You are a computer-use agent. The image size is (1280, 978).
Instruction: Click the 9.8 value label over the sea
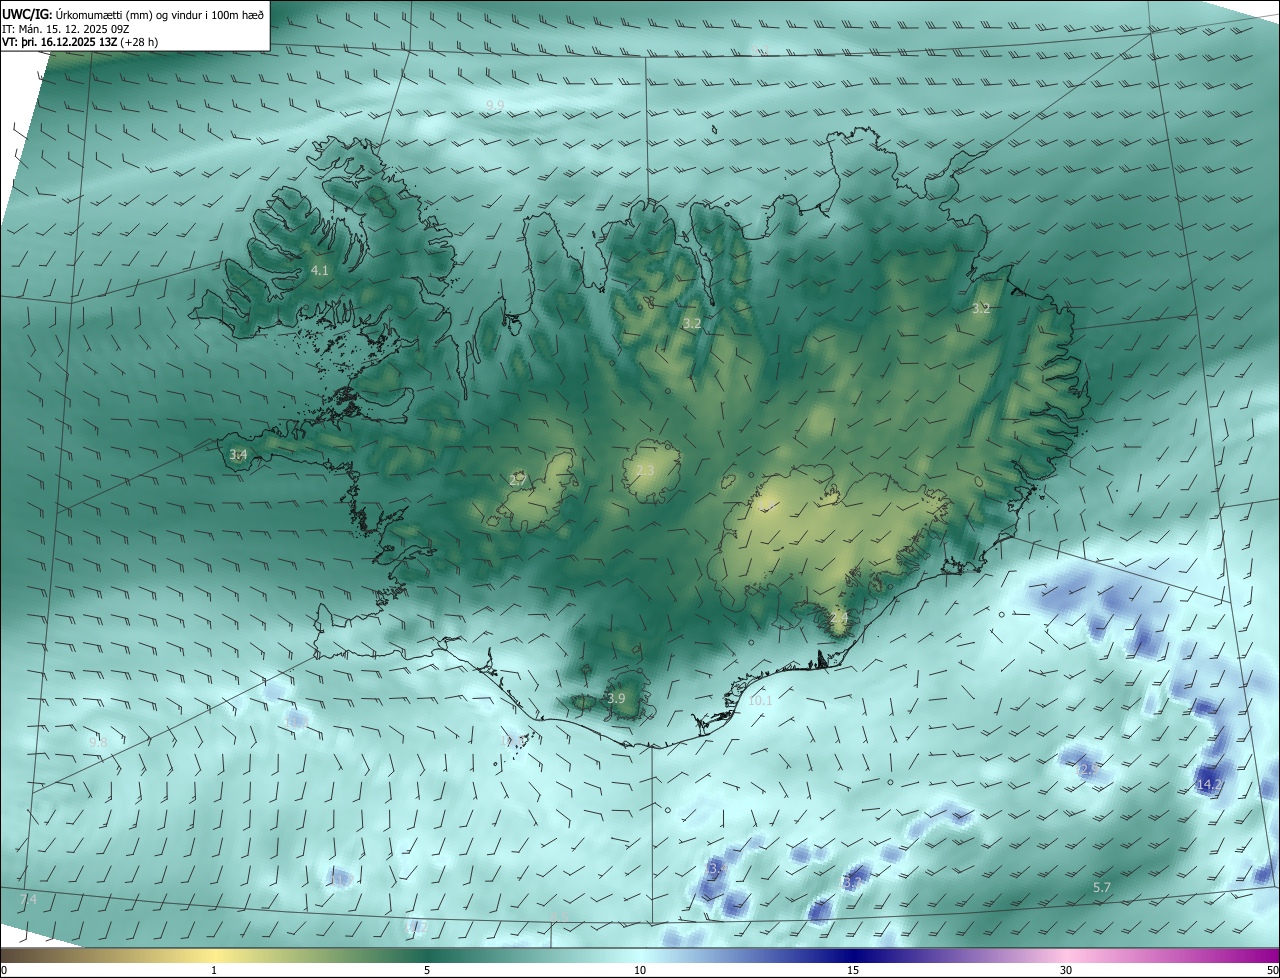97,742
